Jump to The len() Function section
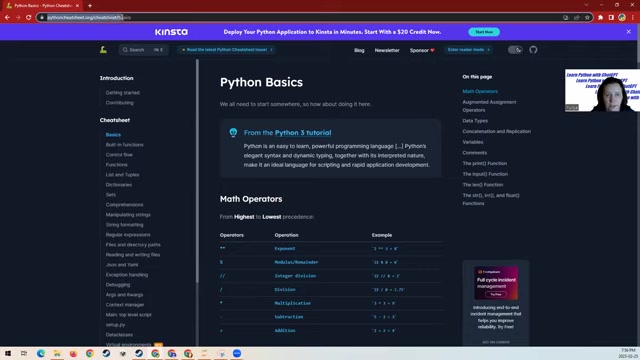 point(483,185)
